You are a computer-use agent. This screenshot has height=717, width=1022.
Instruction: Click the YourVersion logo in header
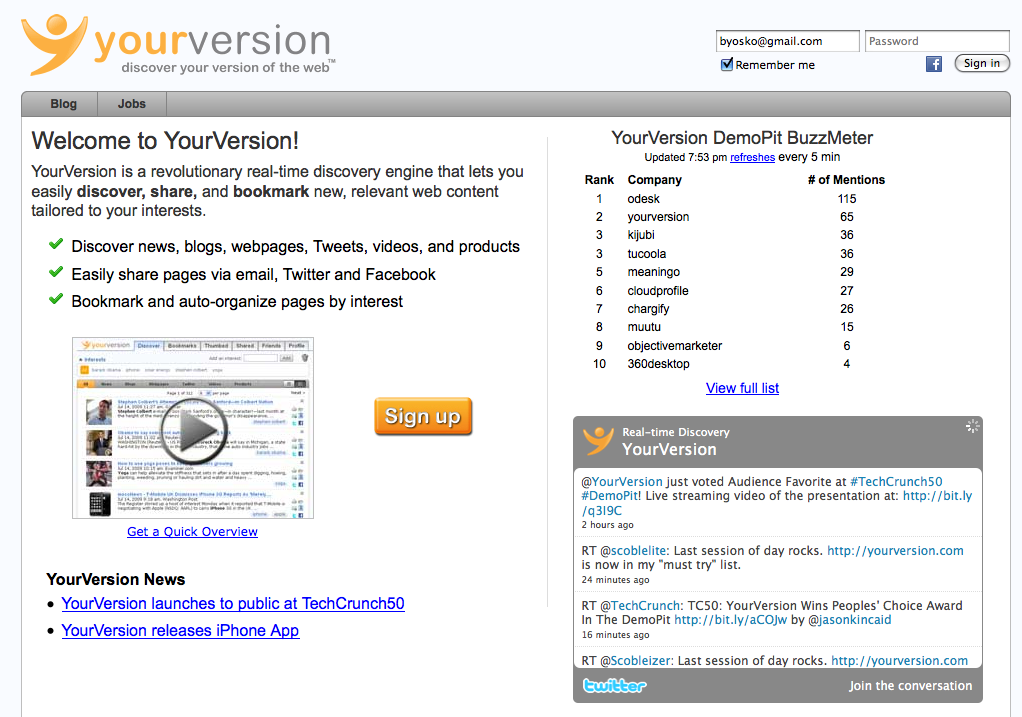(178, 44)
